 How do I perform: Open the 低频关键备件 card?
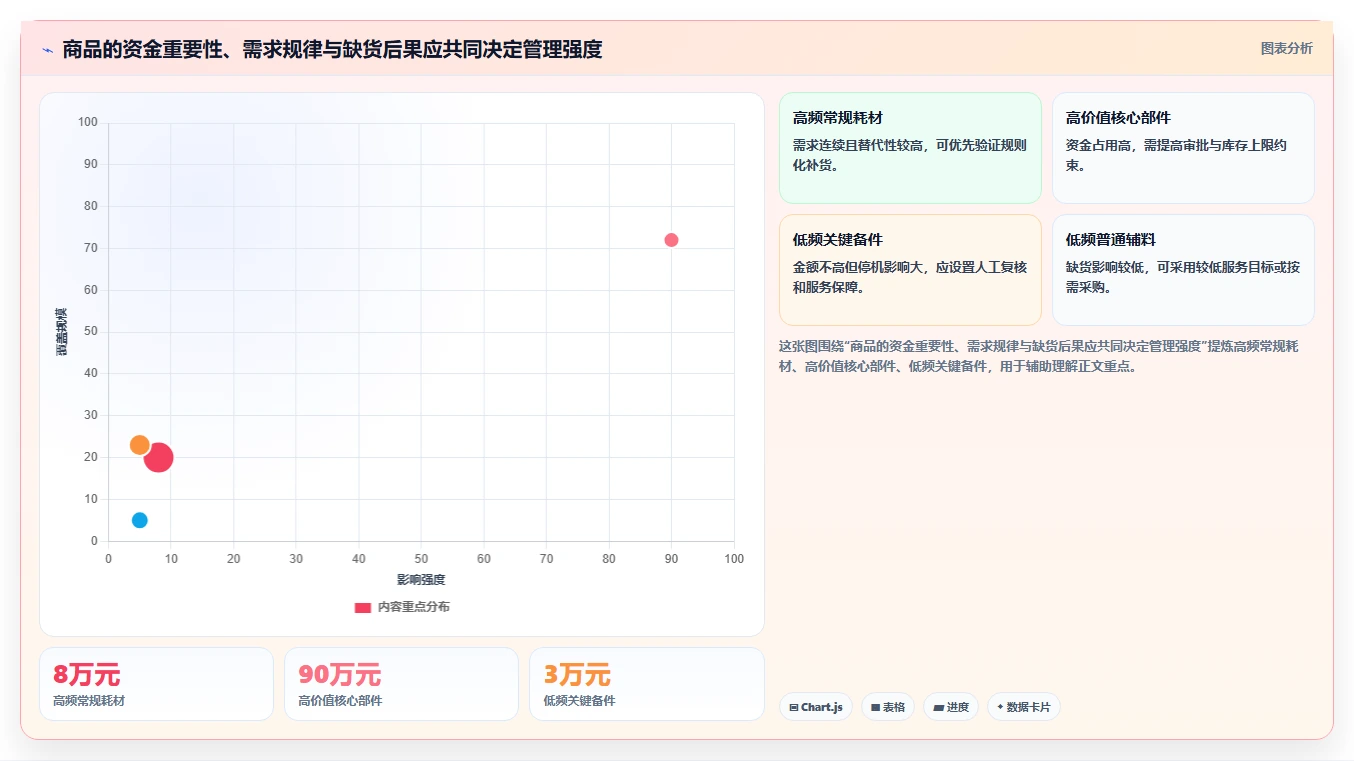click(910, 270)
